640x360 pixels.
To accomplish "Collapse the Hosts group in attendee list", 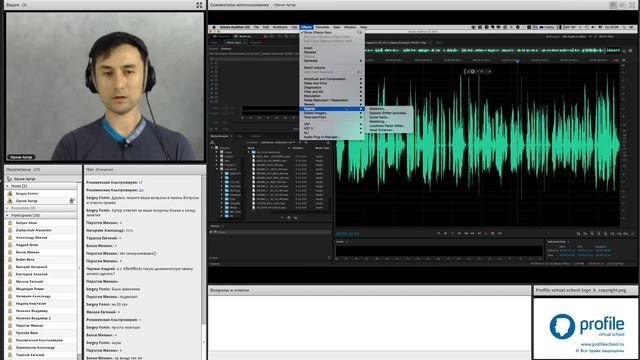I will click(x=7, y=186).
